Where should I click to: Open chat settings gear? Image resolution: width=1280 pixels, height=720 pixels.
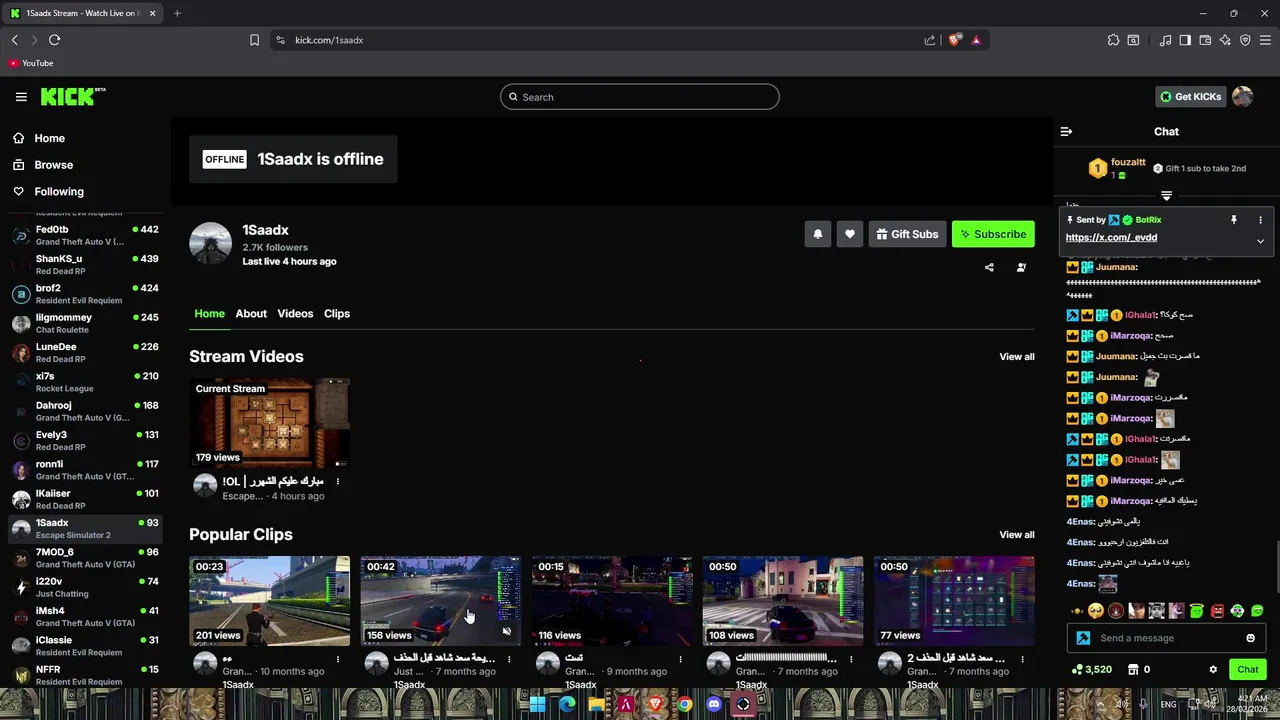(x=1213, y=670)
